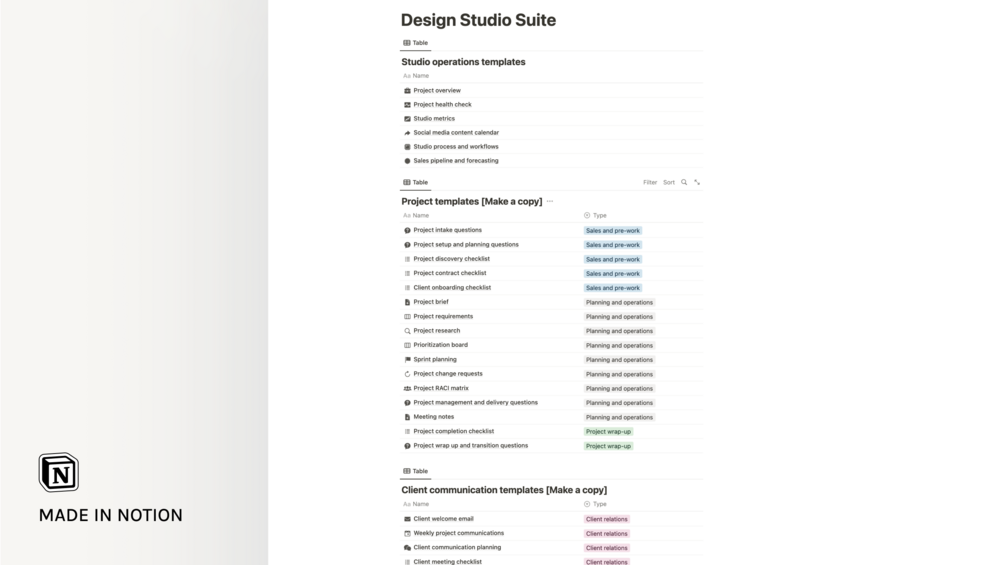This screenshot has width=1005, height=565.
Task: Click the people icon beside Project RACI matrix
Action: pos(407,388)
